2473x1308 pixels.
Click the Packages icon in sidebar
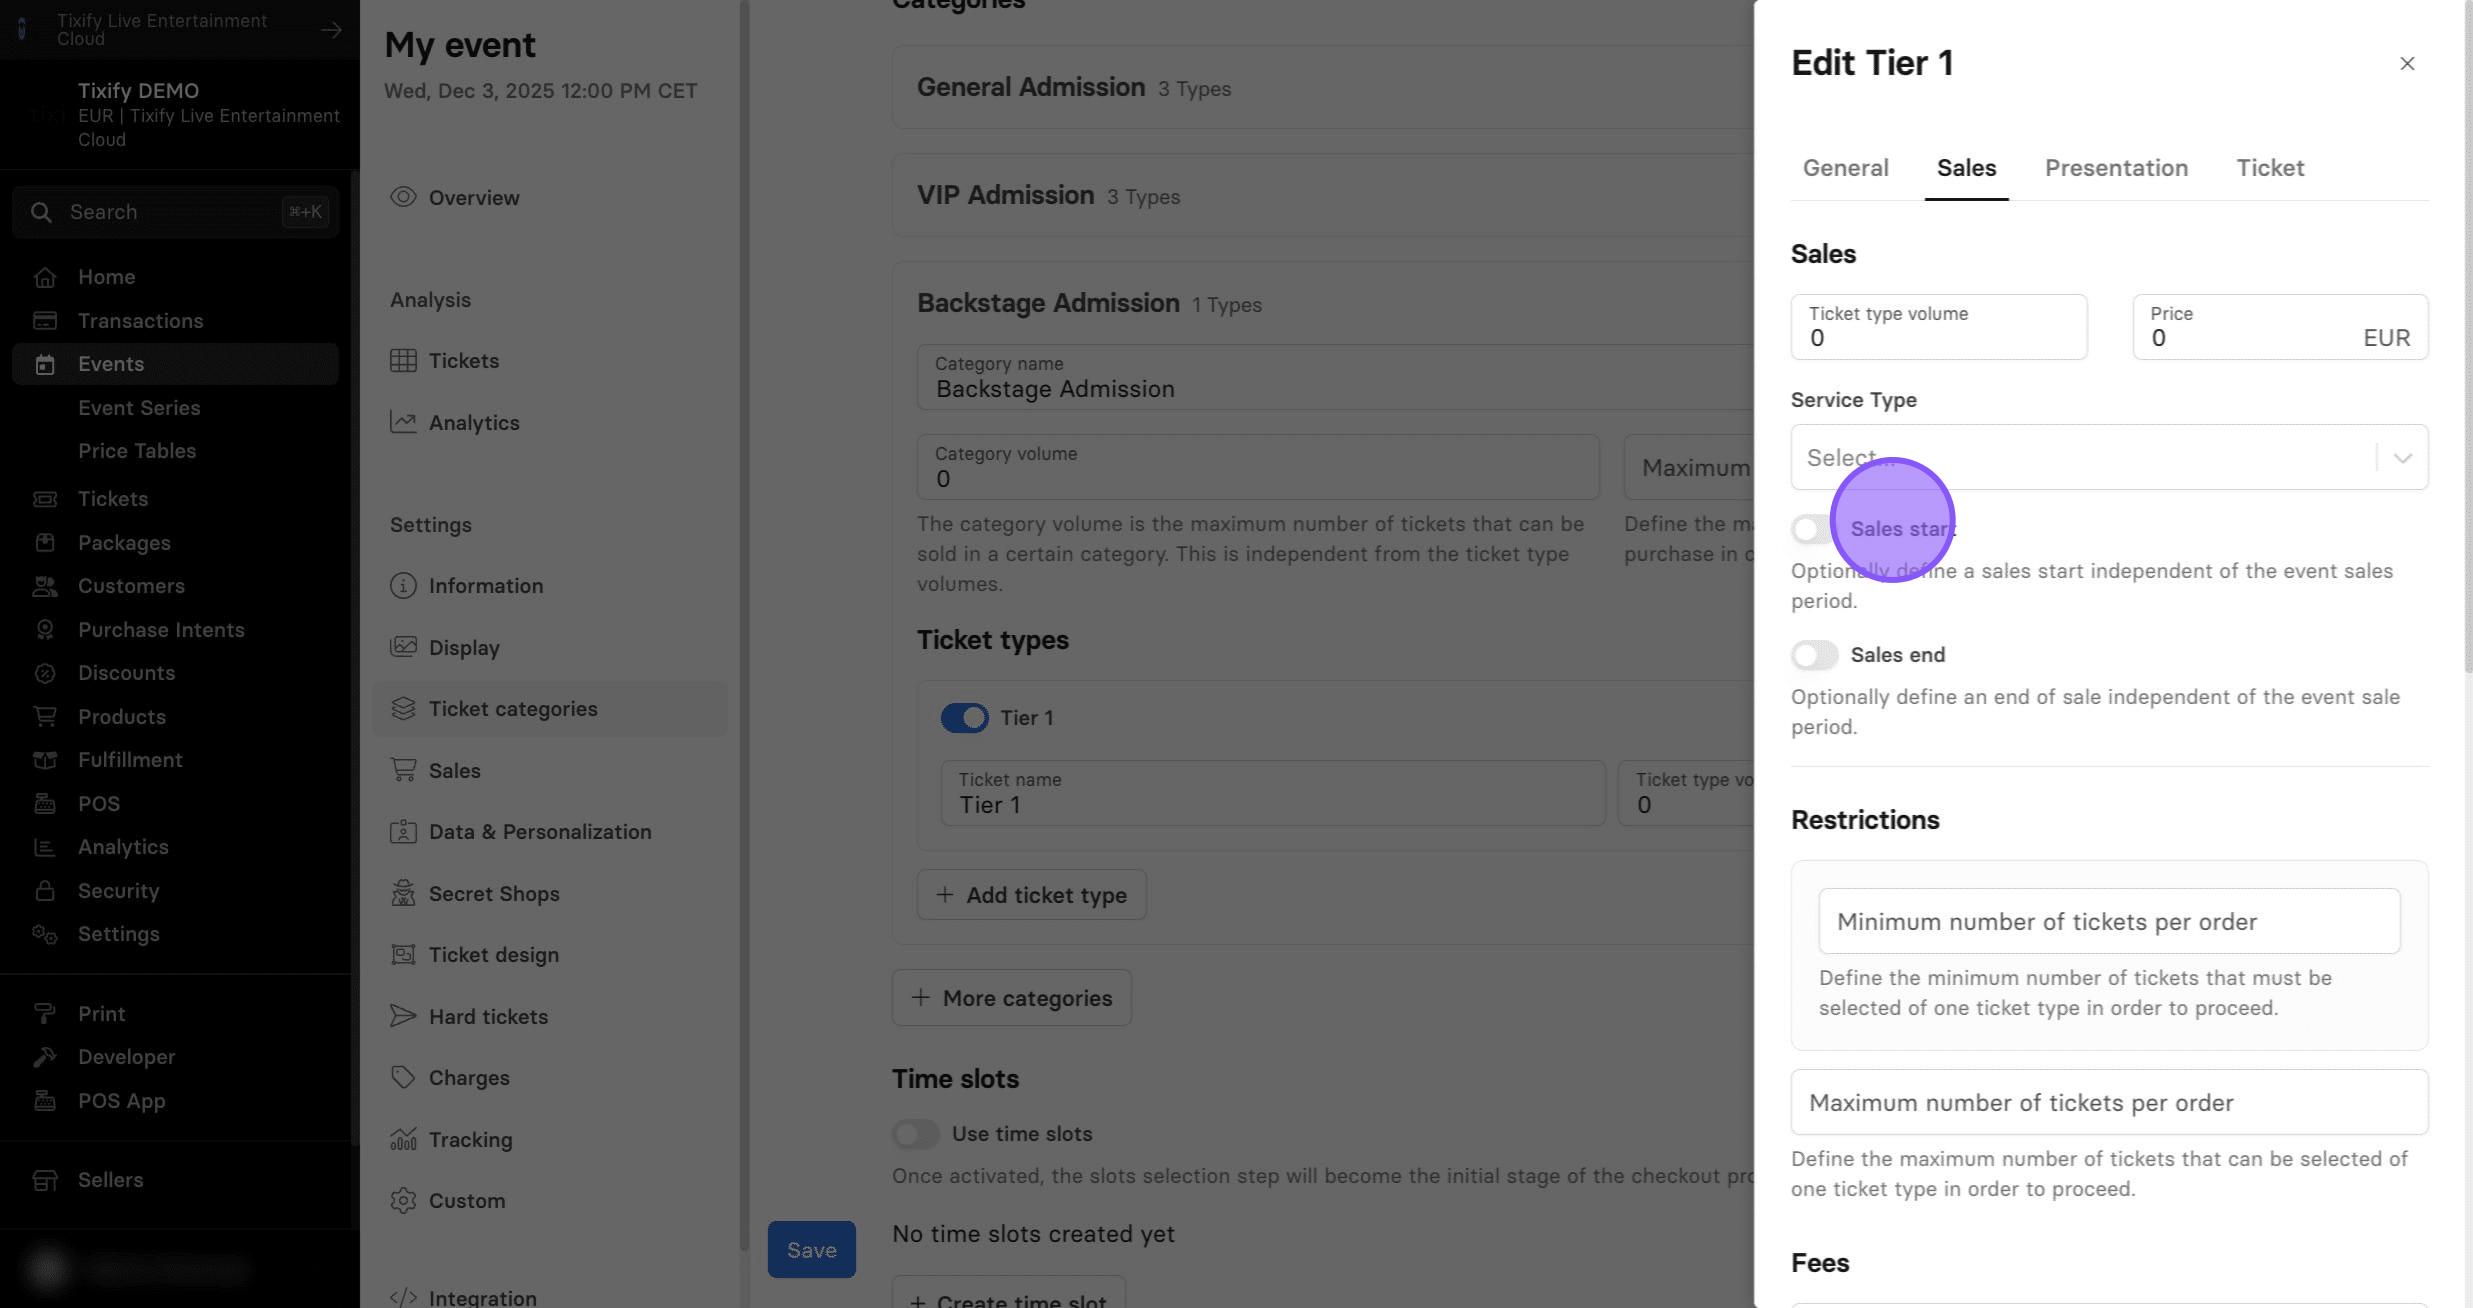(x=45, y=543)
